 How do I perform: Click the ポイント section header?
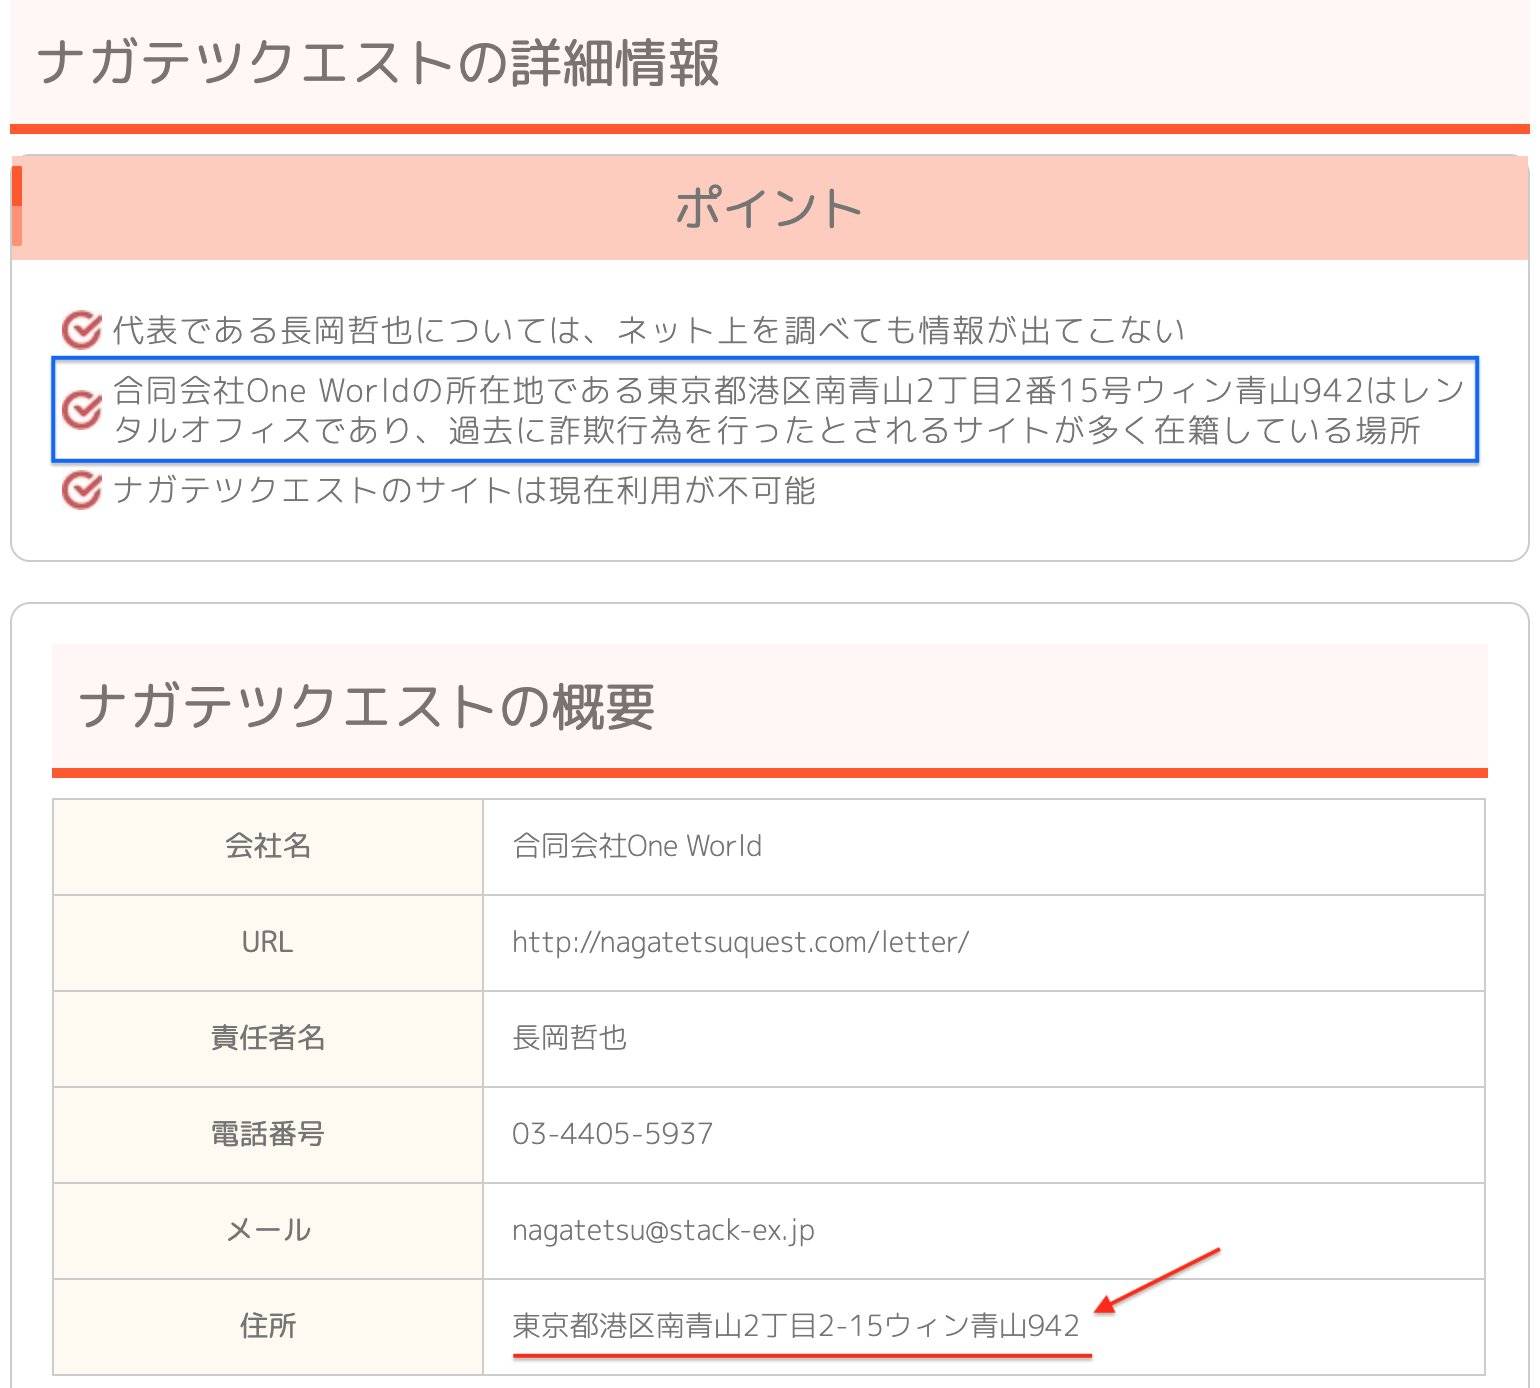[x=768, y=209]
